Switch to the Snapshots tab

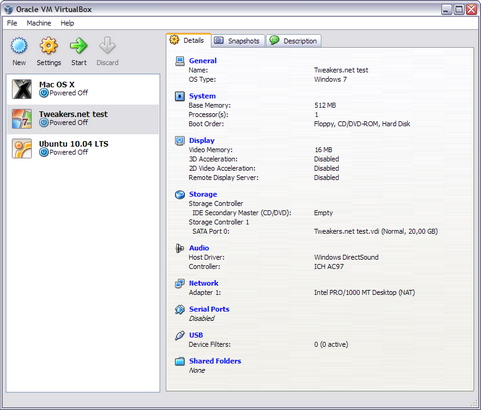(x=238, y=41)
